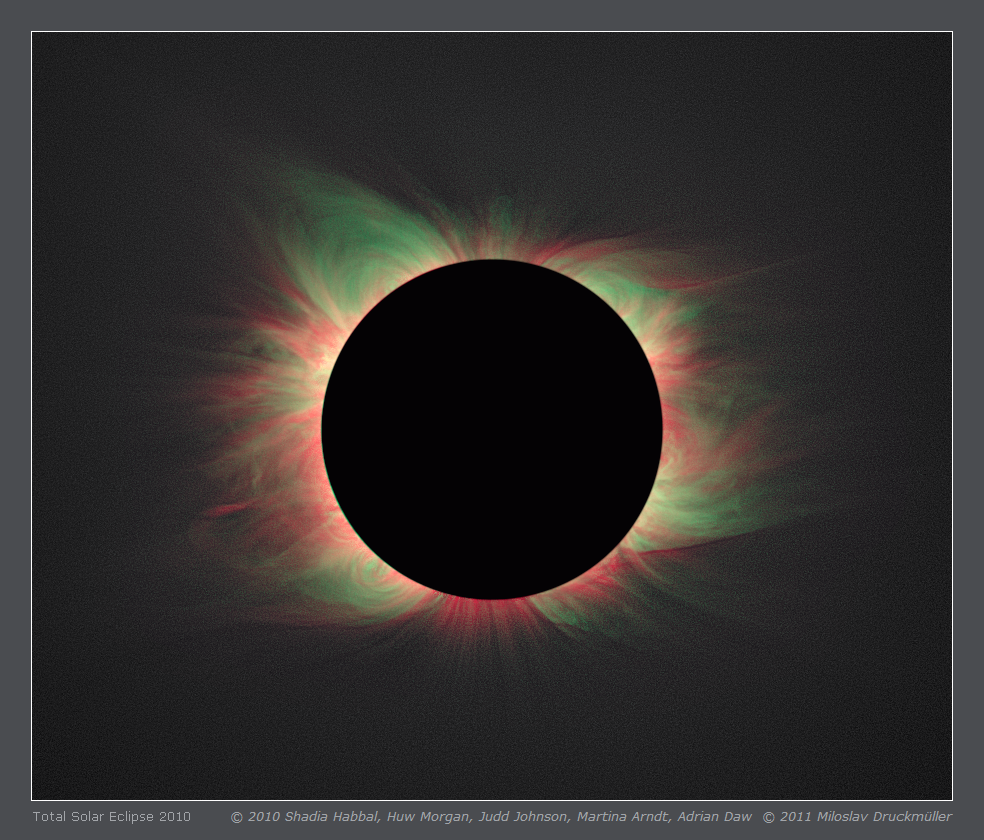984x840 pixels.
Task: Click the center of the black lunar disk
Action: pyautogui.click(x=492, y=430)
